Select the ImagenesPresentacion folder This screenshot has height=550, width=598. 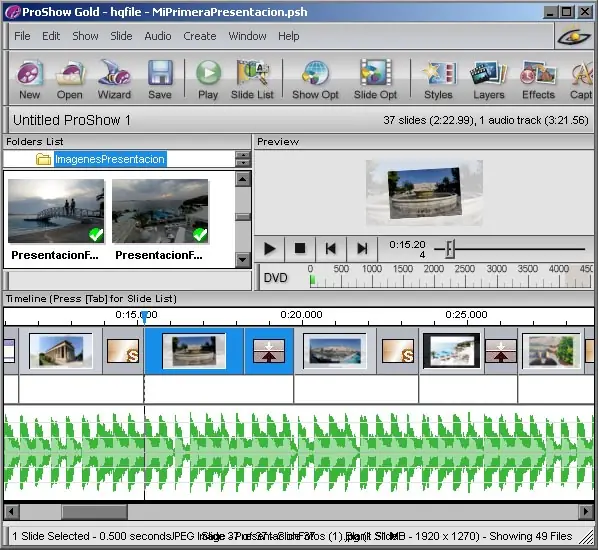tap(110, 159)
